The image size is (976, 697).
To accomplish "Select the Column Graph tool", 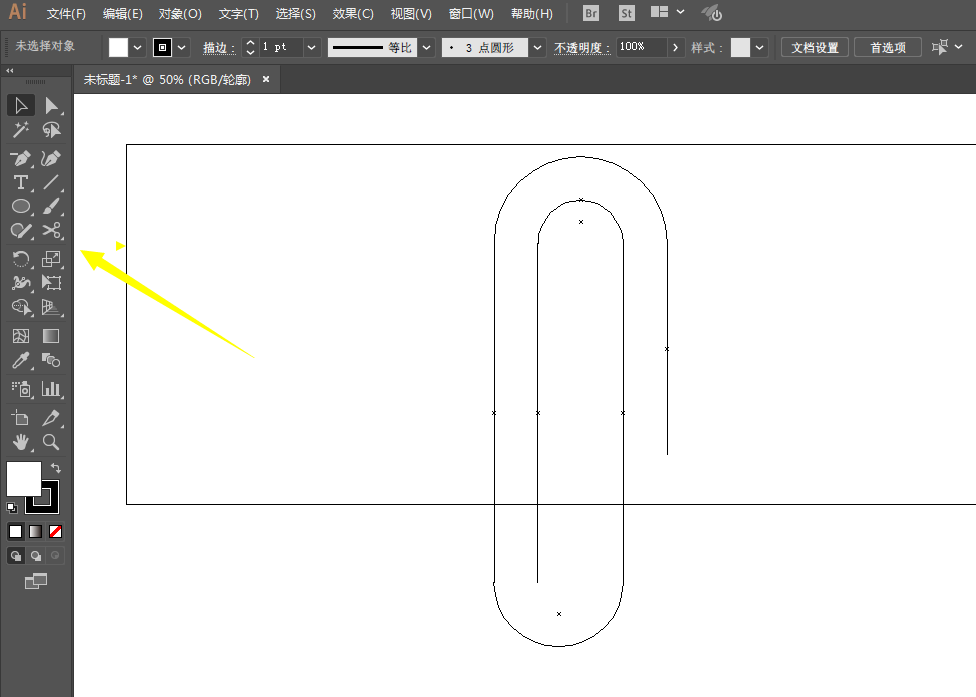I will (x=52, y=389).
